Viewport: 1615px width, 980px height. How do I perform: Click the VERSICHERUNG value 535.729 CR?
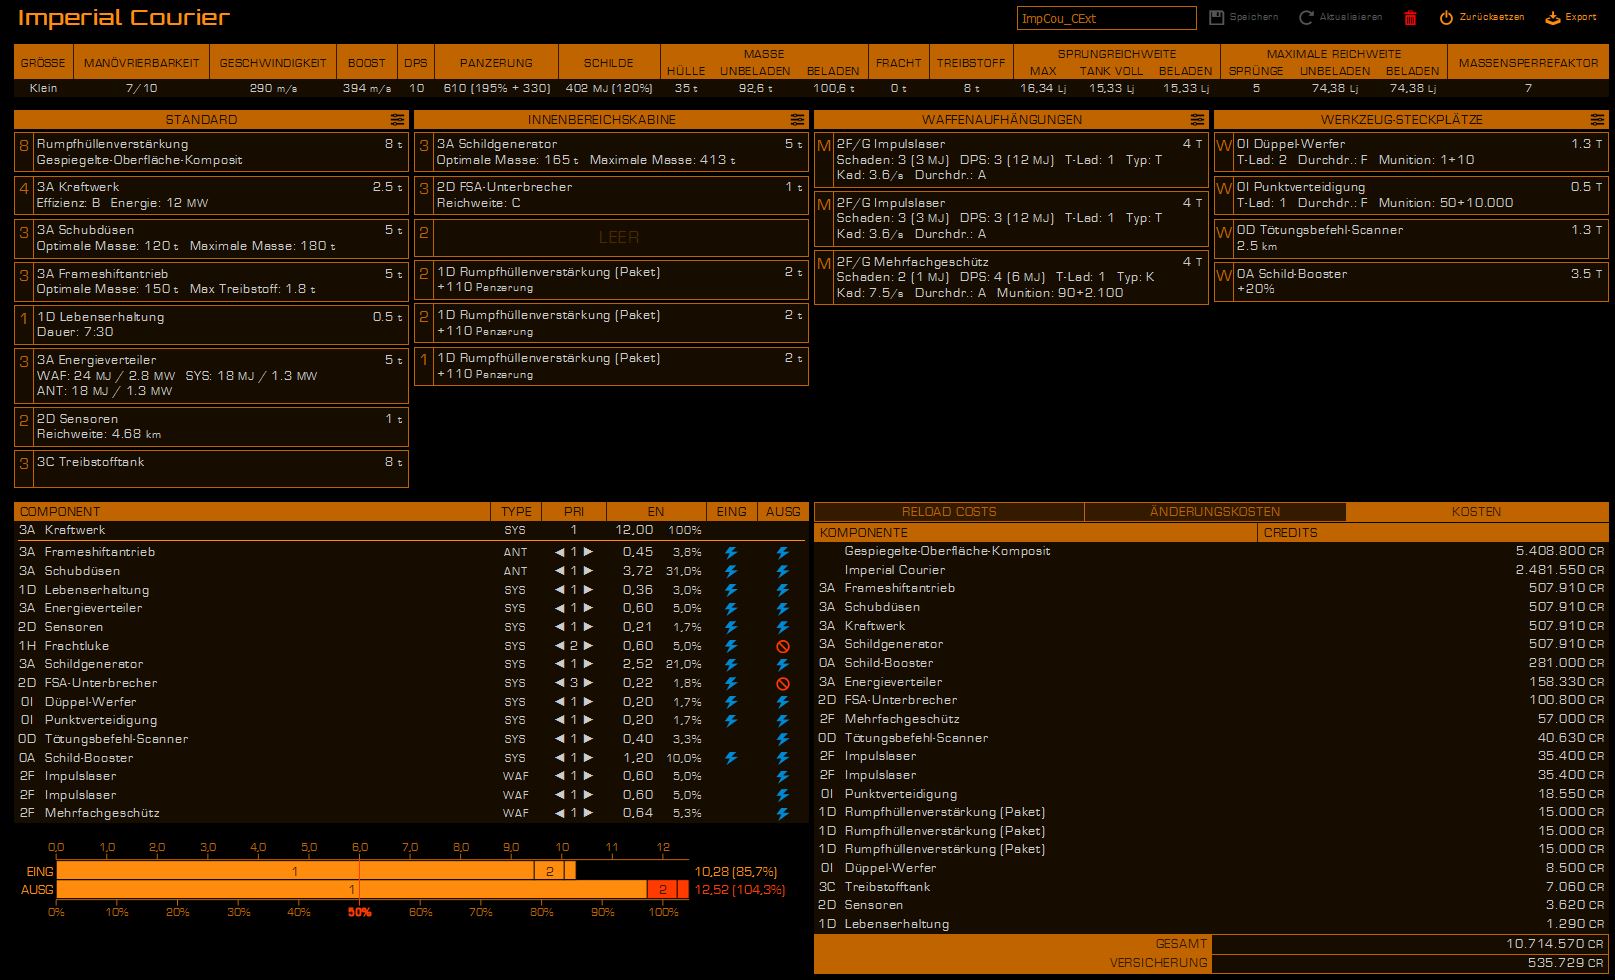tap(1565, 963)
